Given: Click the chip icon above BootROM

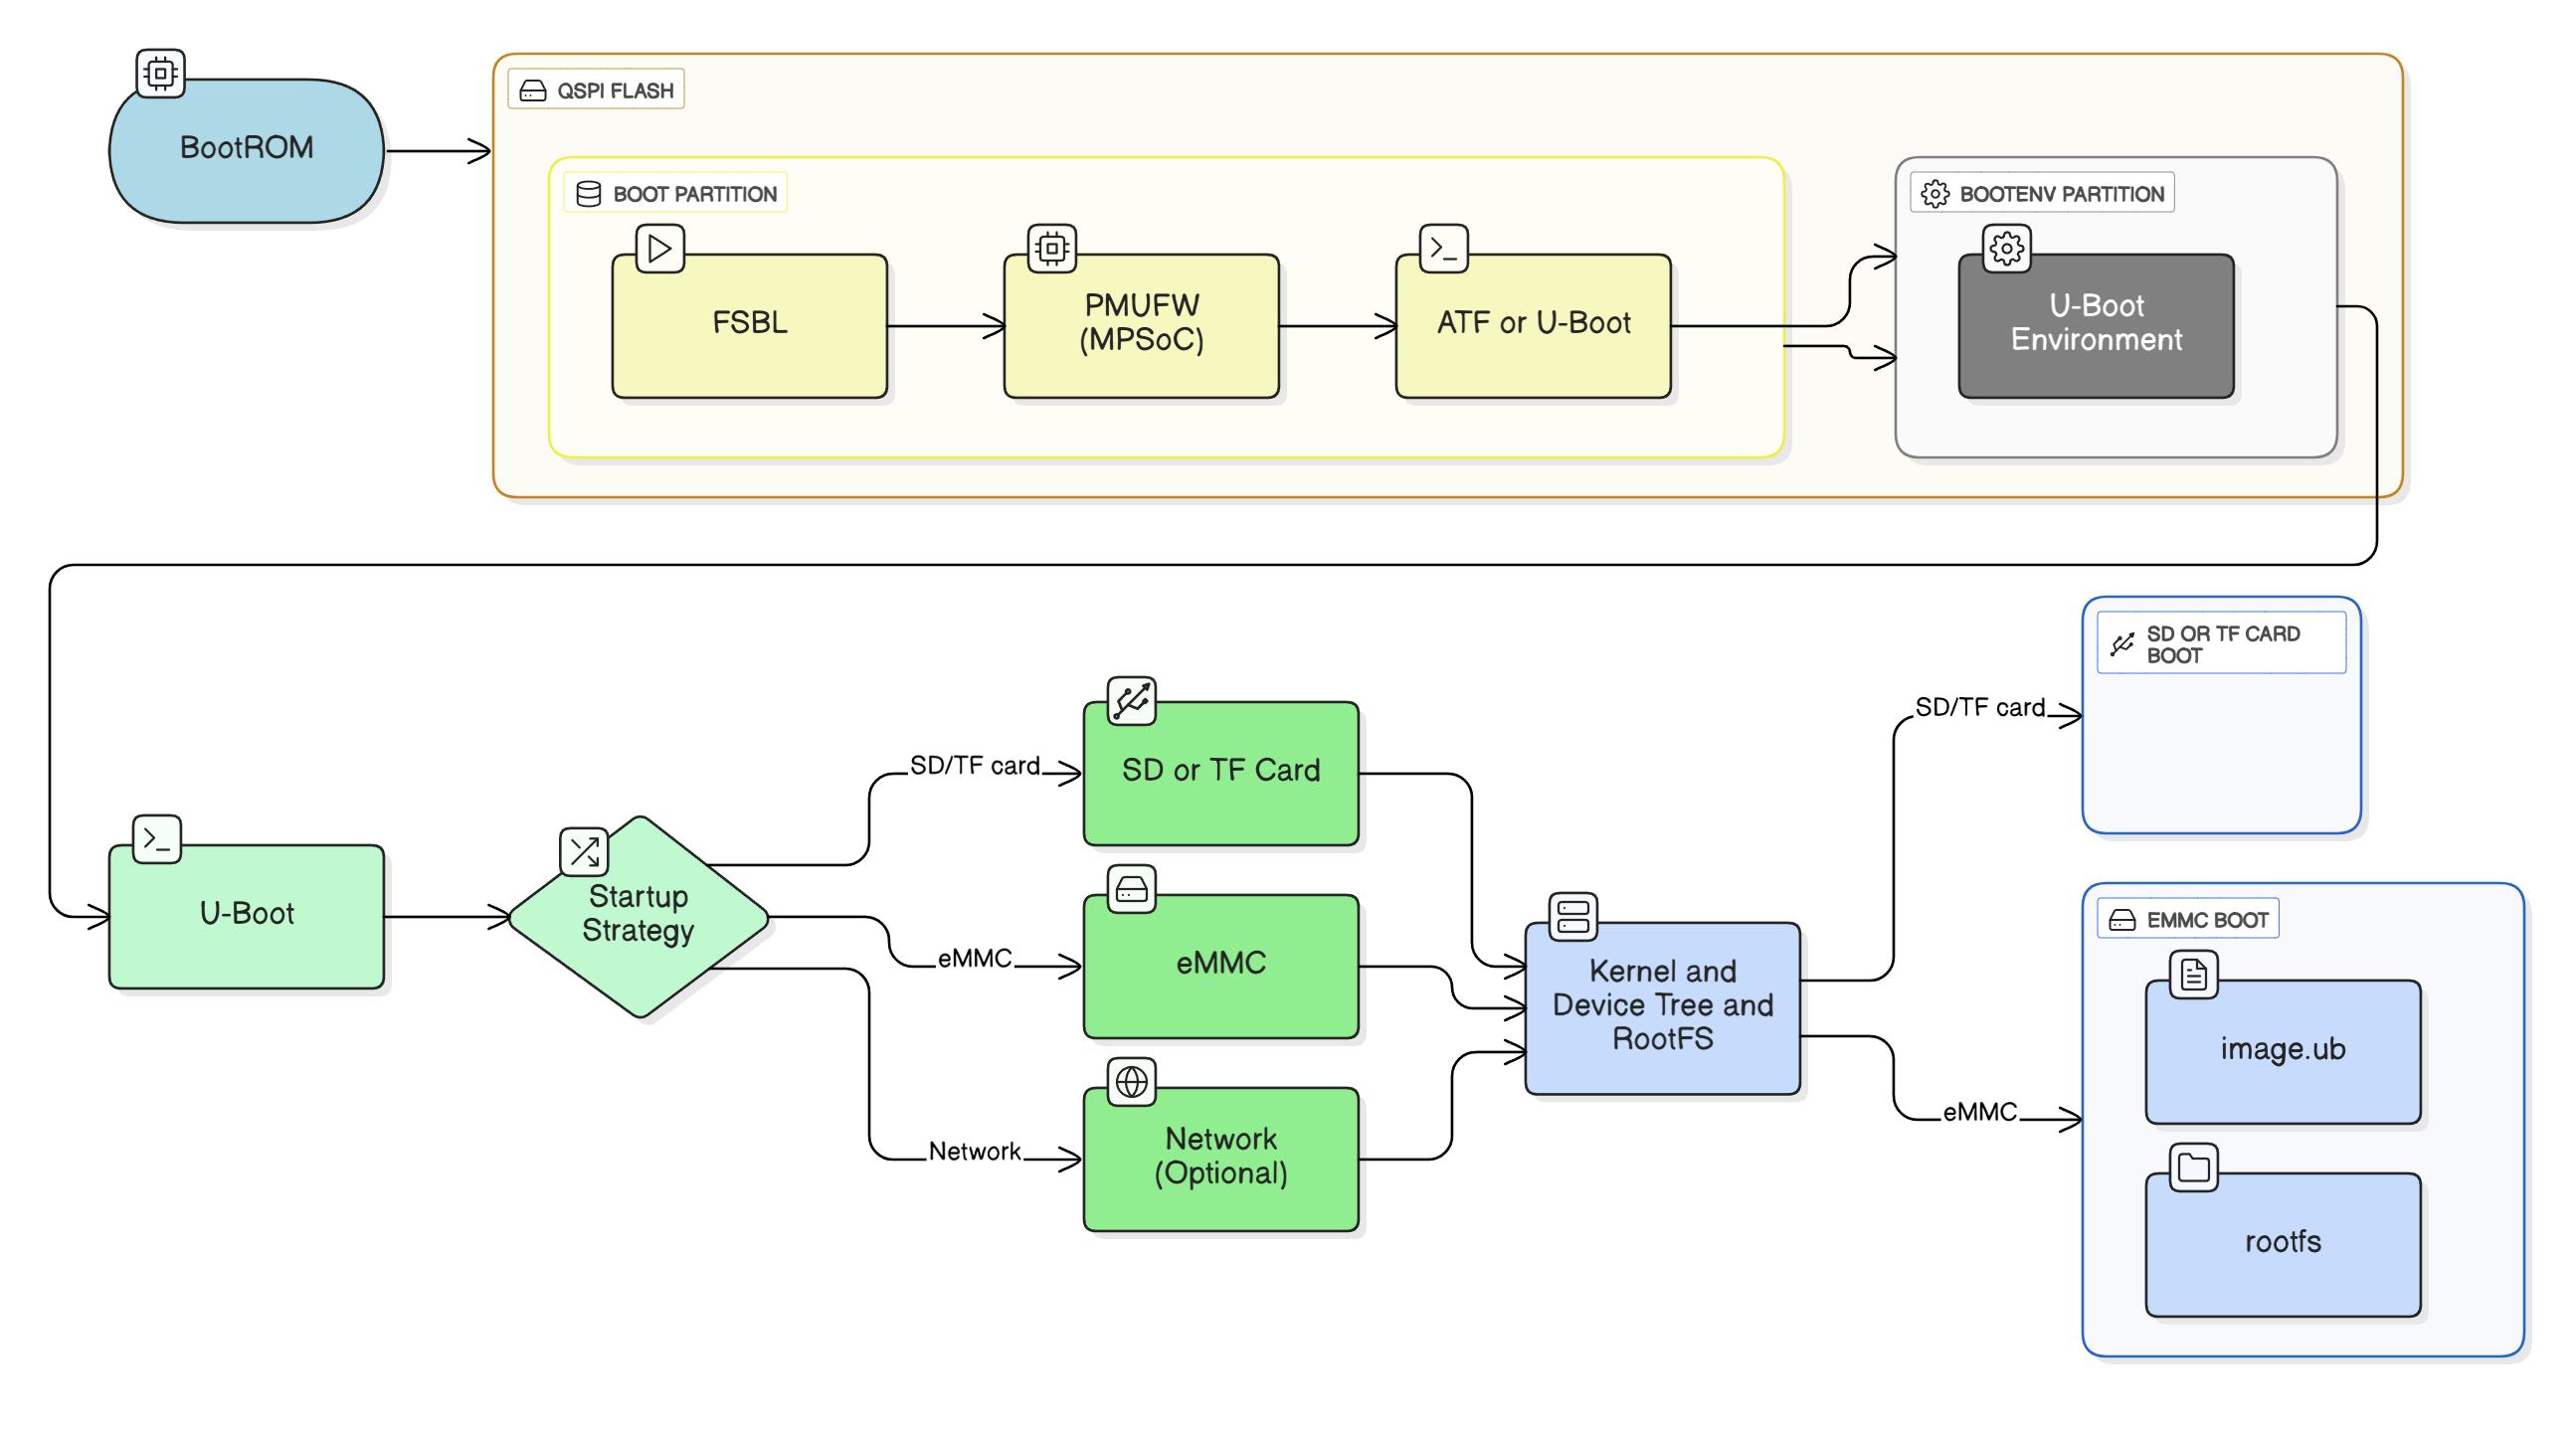Looking at the screenshot, I should pyautogui.click(x=160, y=73).
